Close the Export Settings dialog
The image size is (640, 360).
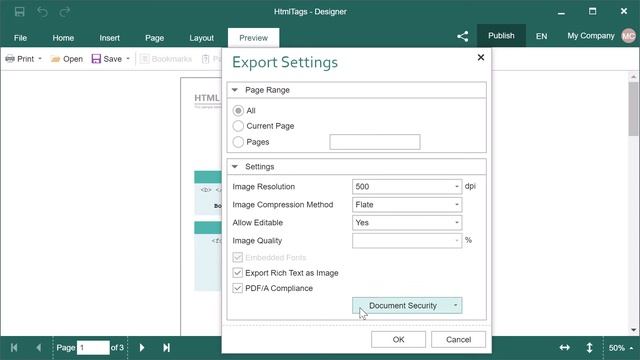(x=481, y=58)
